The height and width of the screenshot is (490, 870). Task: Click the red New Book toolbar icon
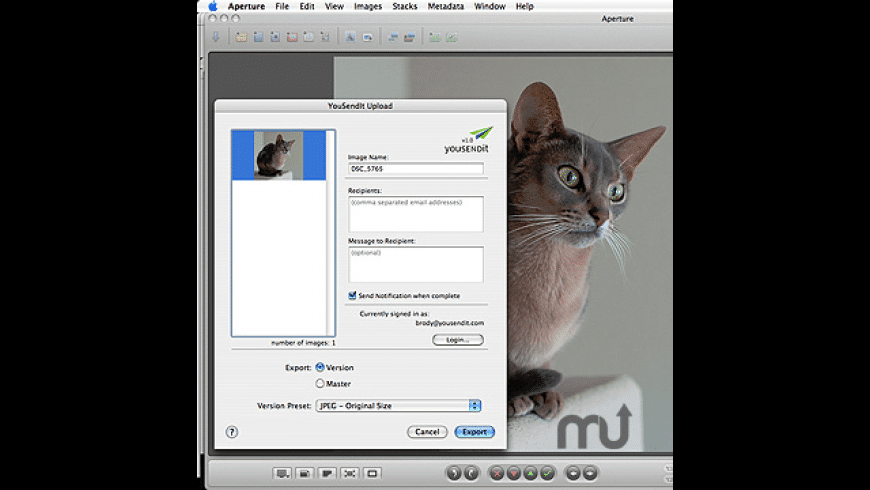[292, 37]
